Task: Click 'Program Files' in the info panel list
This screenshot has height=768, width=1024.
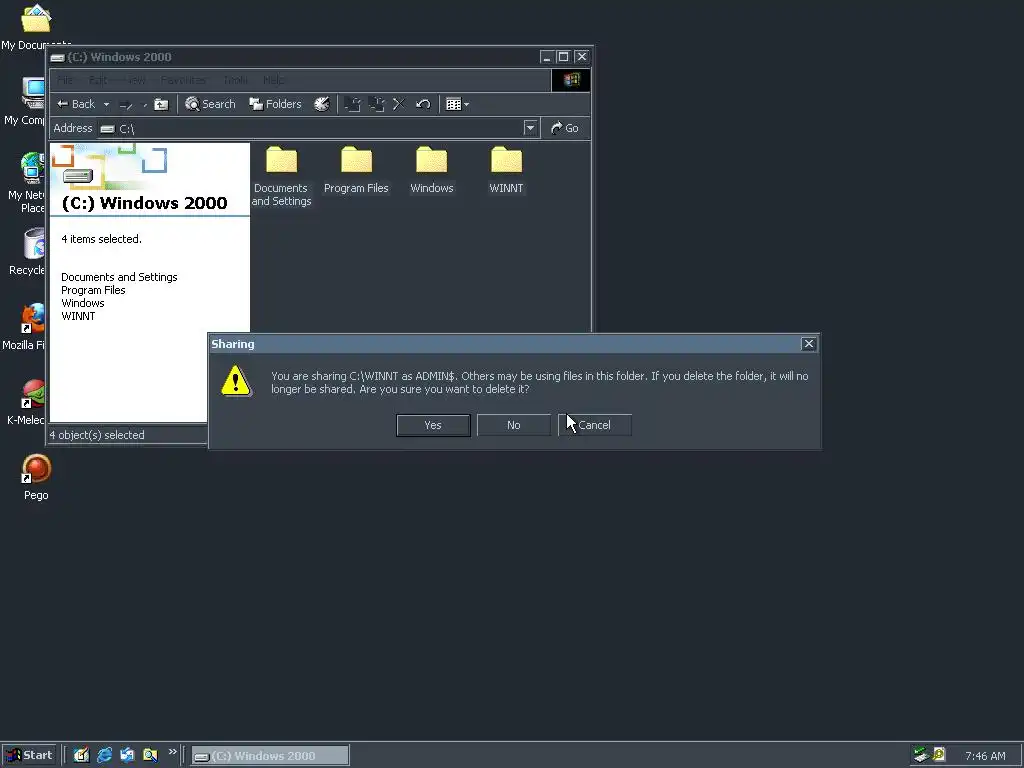Action: coord(93,290)
